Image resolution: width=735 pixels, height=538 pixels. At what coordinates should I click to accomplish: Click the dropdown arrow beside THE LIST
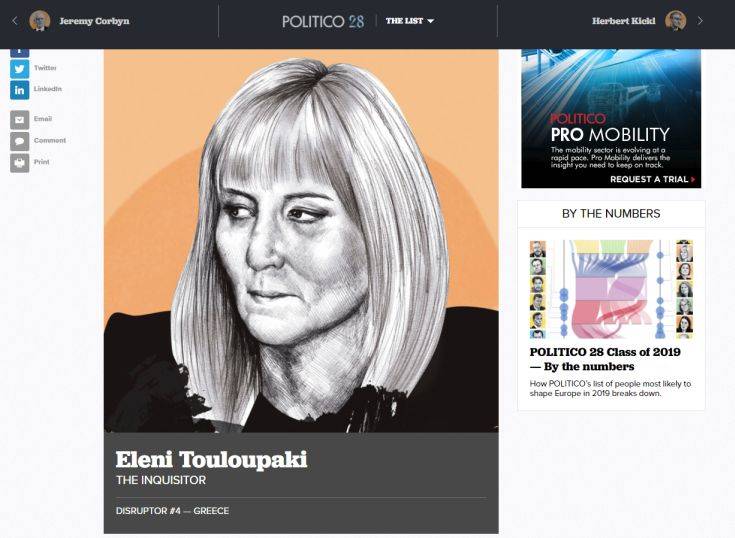pos(430,21)
